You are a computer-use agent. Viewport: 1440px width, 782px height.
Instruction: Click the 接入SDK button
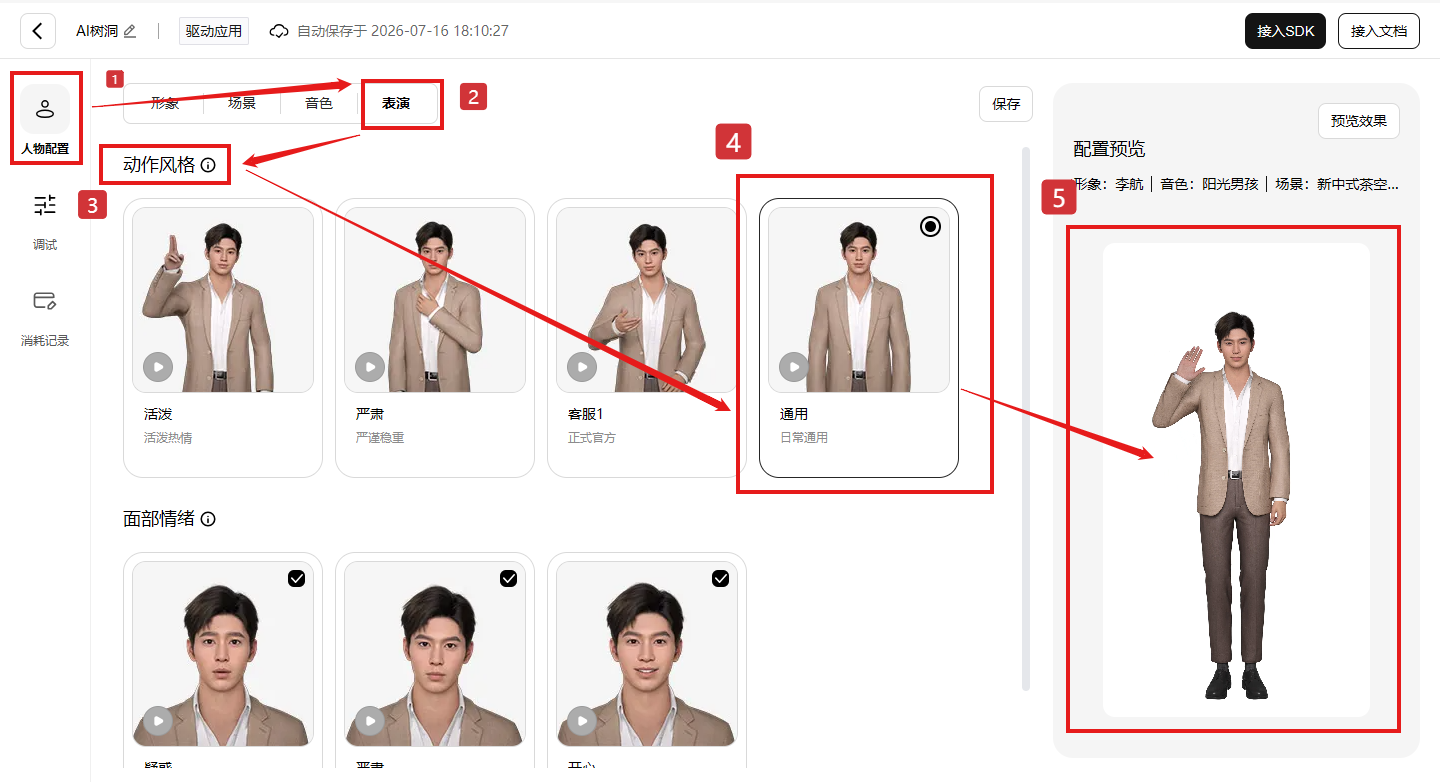[1285, 31]
